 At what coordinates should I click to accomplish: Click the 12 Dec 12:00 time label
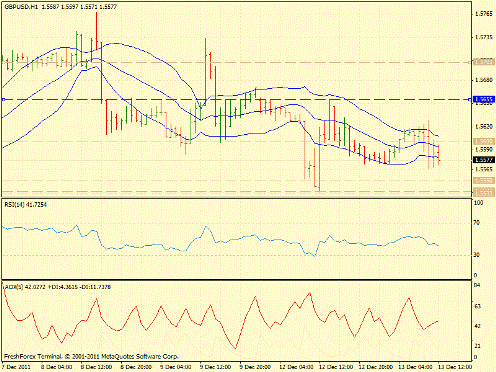pyautogui.click(x=336, y=367)
